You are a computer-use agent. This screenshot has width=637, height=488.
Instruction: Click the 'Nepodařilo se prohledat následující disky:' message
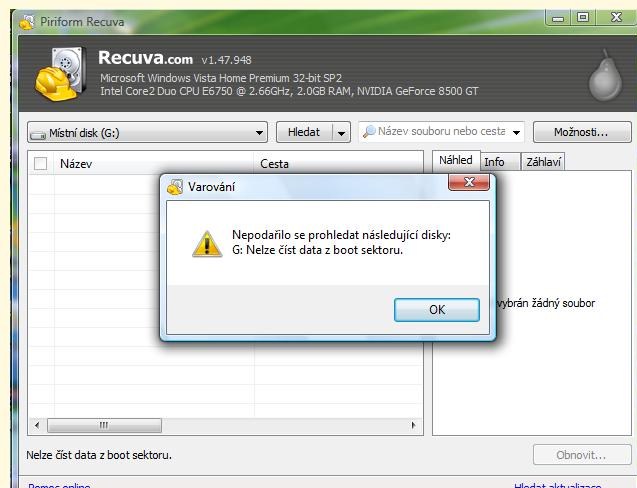coord(341,235)
